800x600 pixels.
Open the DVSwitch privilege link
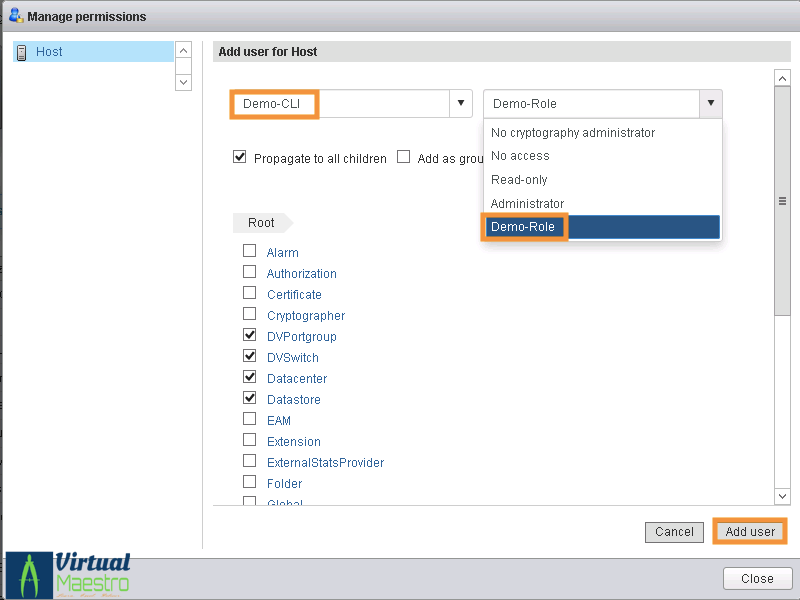293,358
